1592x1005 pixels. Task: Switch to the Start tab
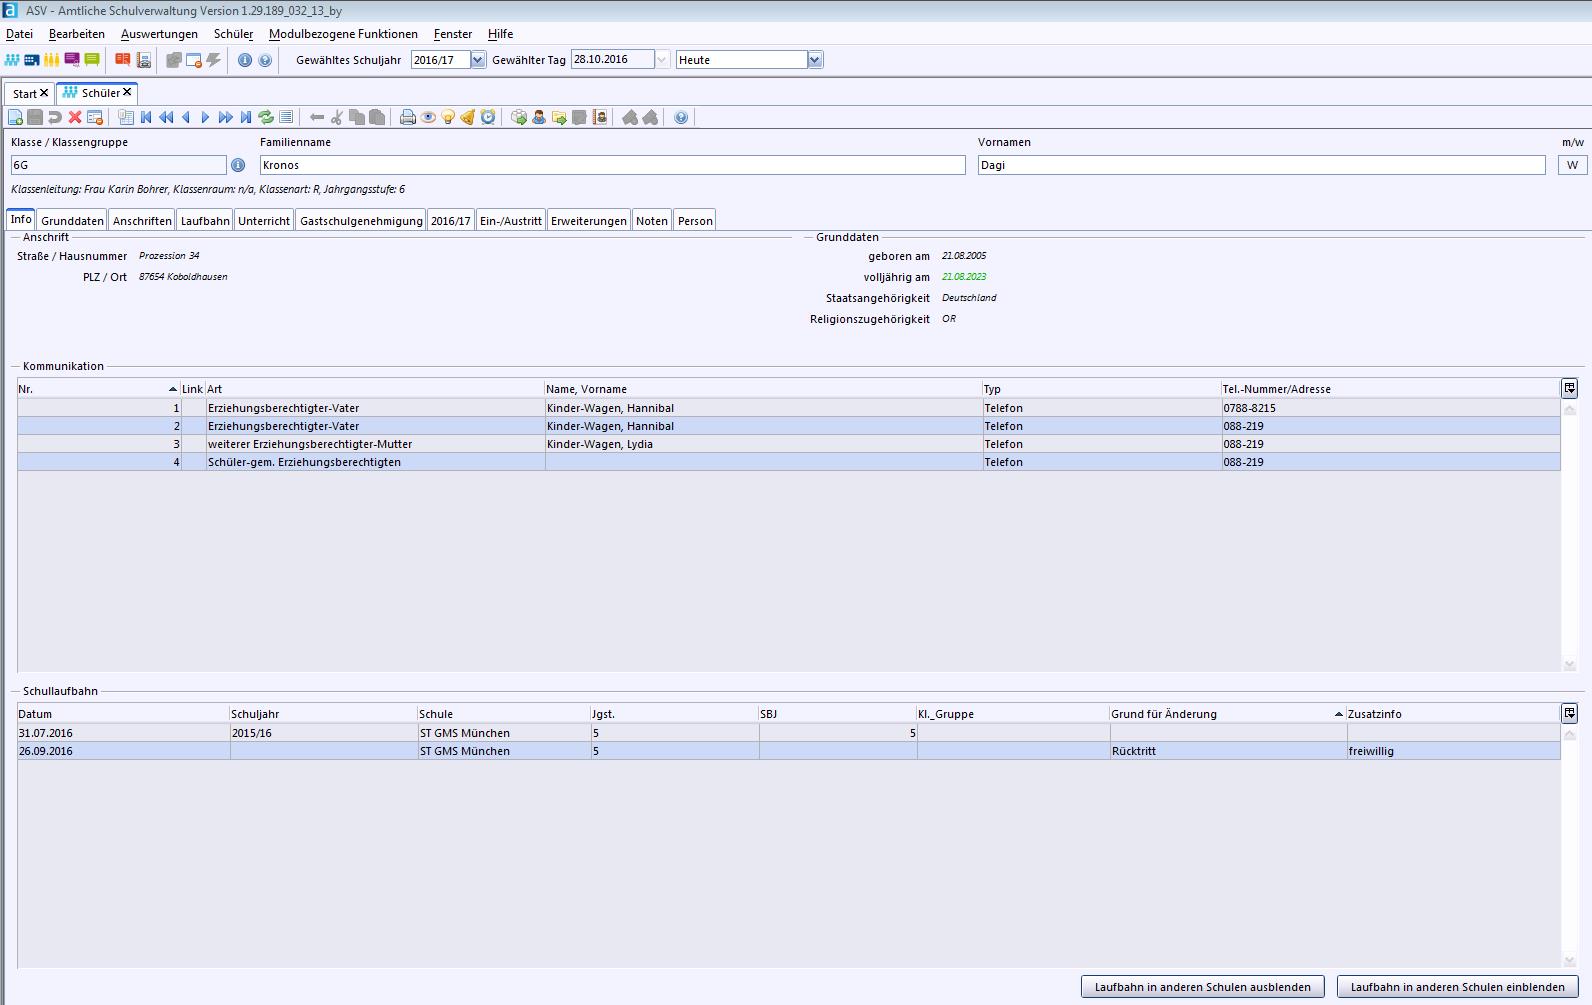click(25, 93)
